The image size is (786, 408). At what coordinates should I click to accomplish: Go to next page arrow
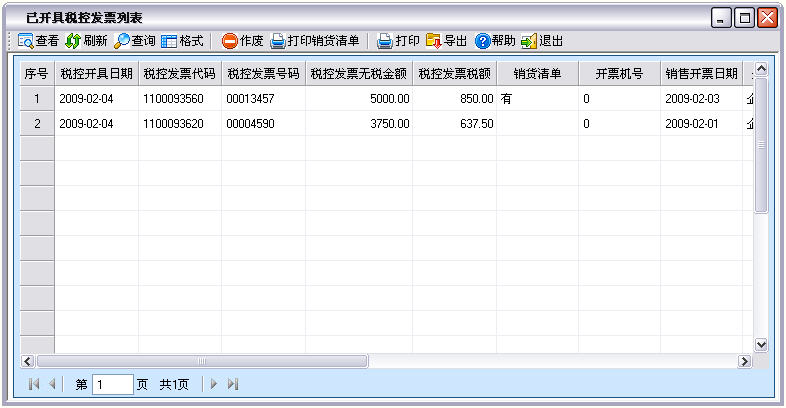[x=214, y=384]
